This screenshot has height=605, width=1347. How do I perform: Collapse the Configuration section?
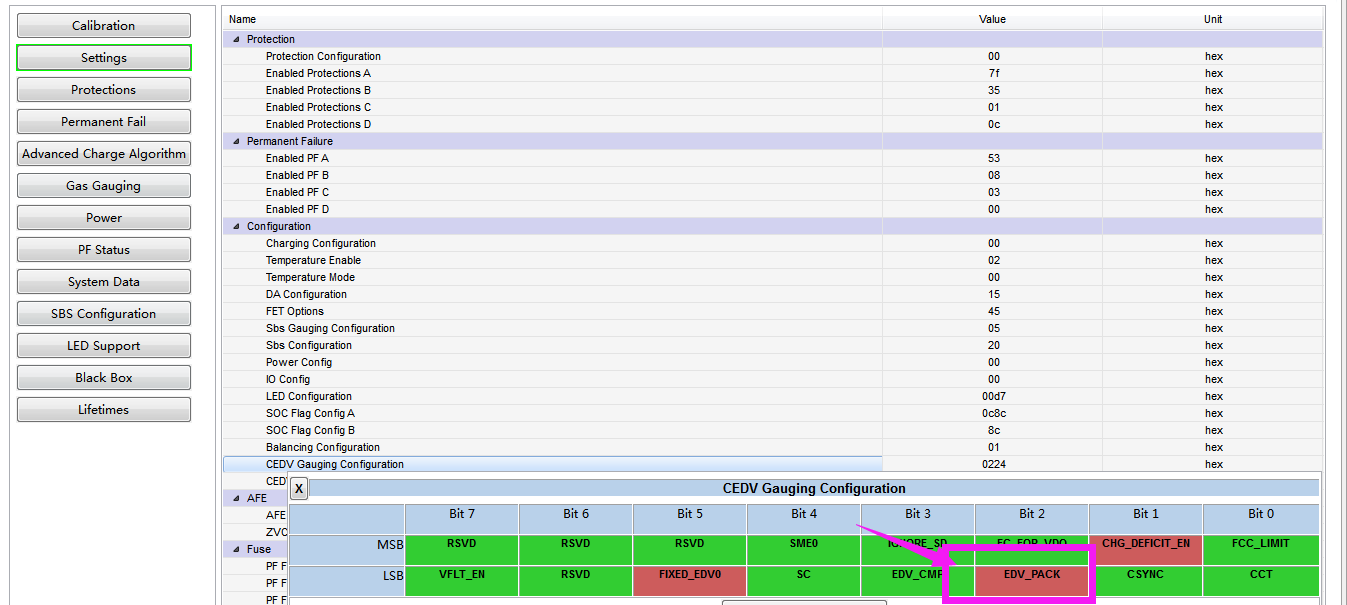click(236, 226)
